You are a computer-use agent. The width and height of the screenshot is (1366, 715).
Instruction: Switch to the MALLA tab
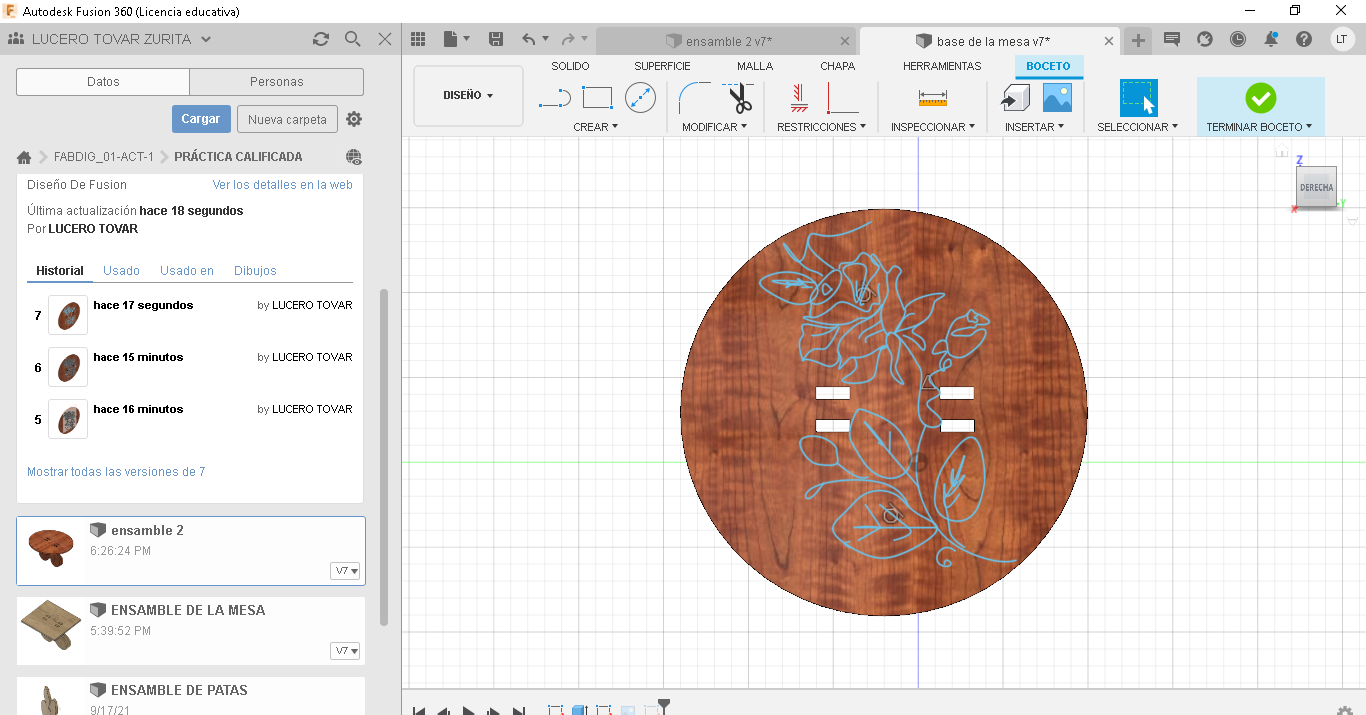point(755,66)
